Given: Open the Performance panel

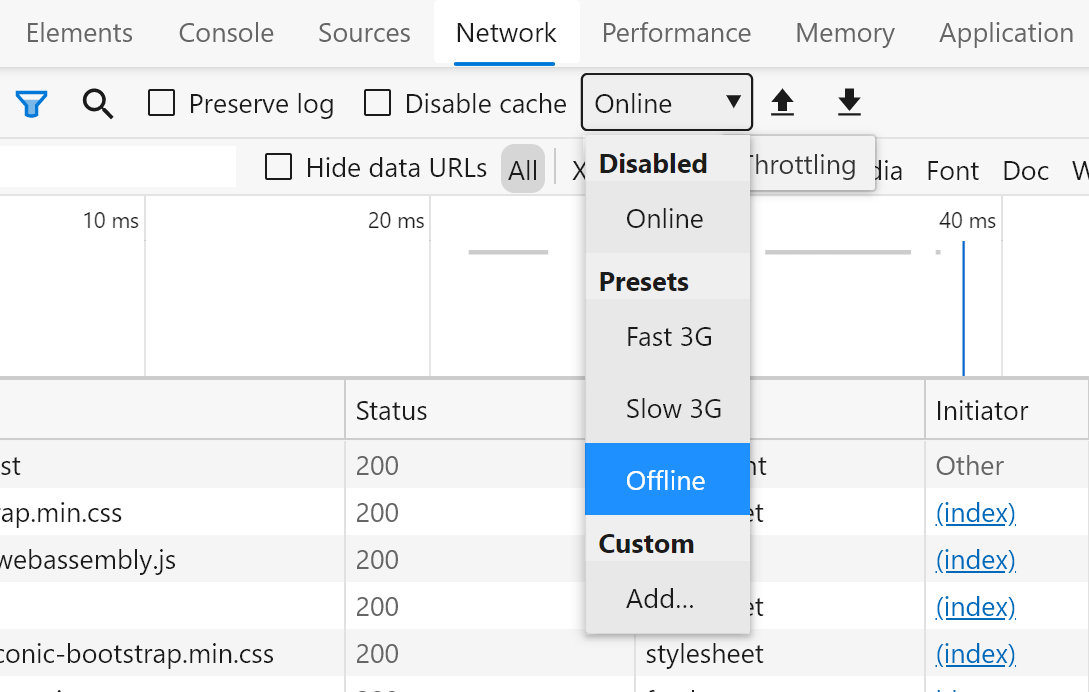Looking at the screenshot, I should point(676,32).
